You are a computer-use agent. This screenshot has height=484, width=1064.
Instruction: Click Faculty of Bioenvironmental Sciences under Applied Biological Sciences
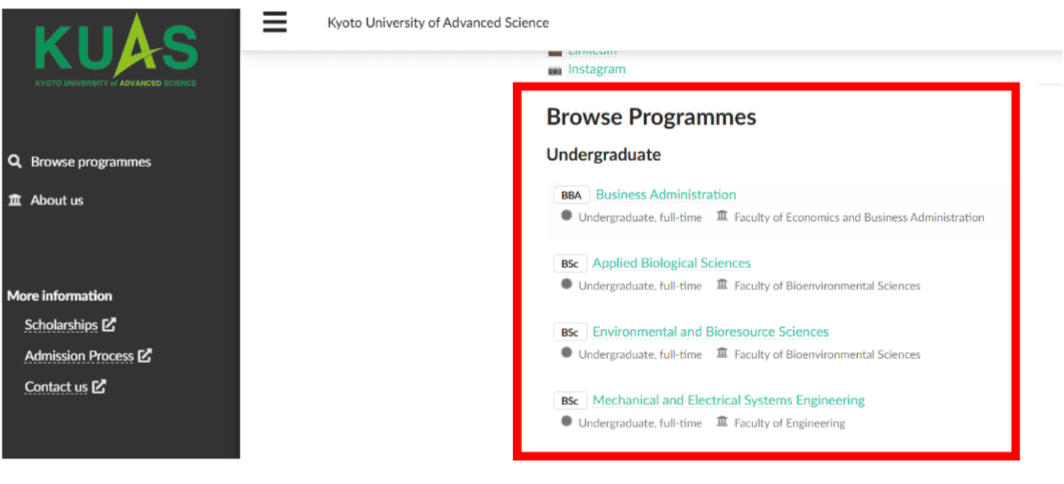coord(827,286)
